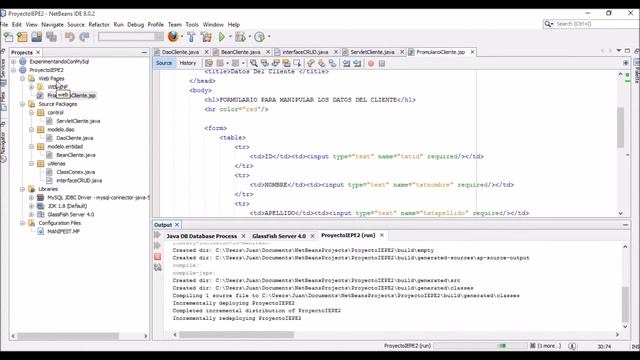Click the Undo arrow icon
This screenshot has height=360, width=640.
click(70, 37)
